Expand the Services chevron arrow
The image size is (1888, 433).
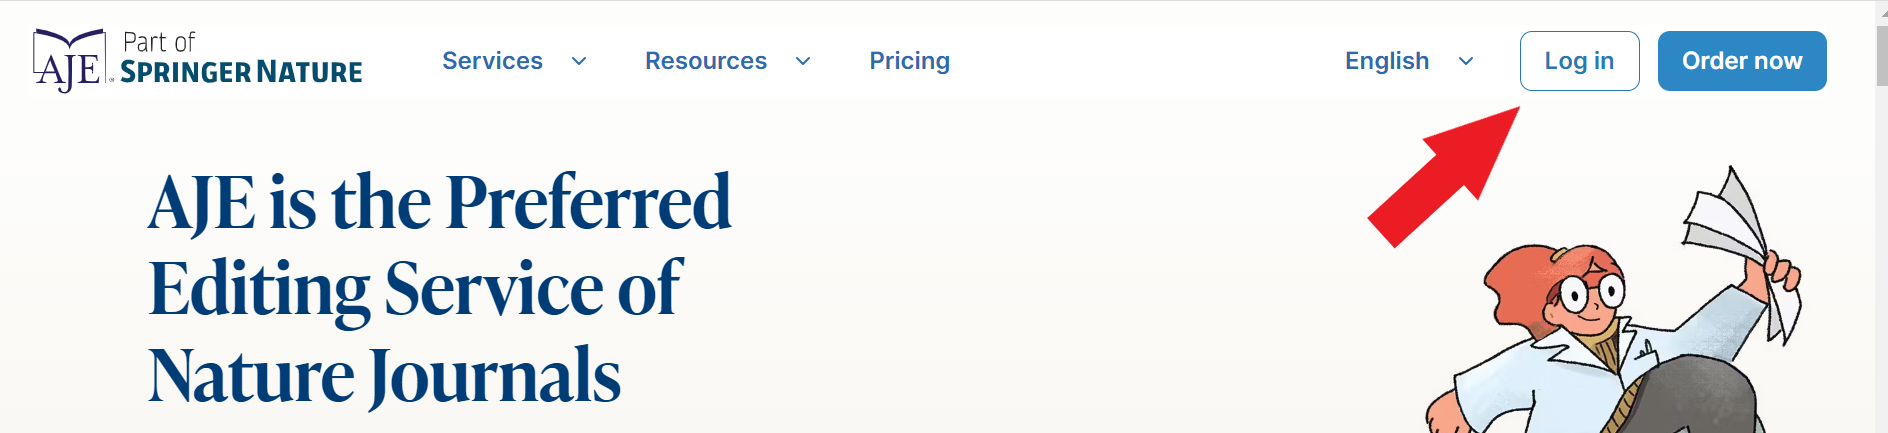[579, 61]
